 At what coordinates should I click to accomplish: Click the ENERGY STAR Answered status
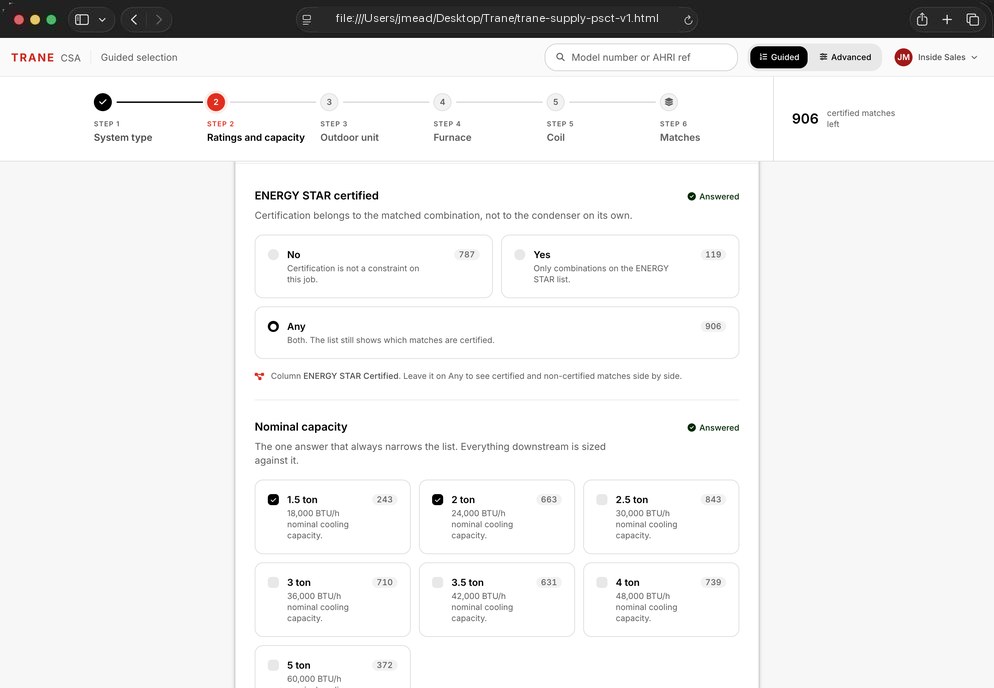pyautogui.click(x=713, y=197)
